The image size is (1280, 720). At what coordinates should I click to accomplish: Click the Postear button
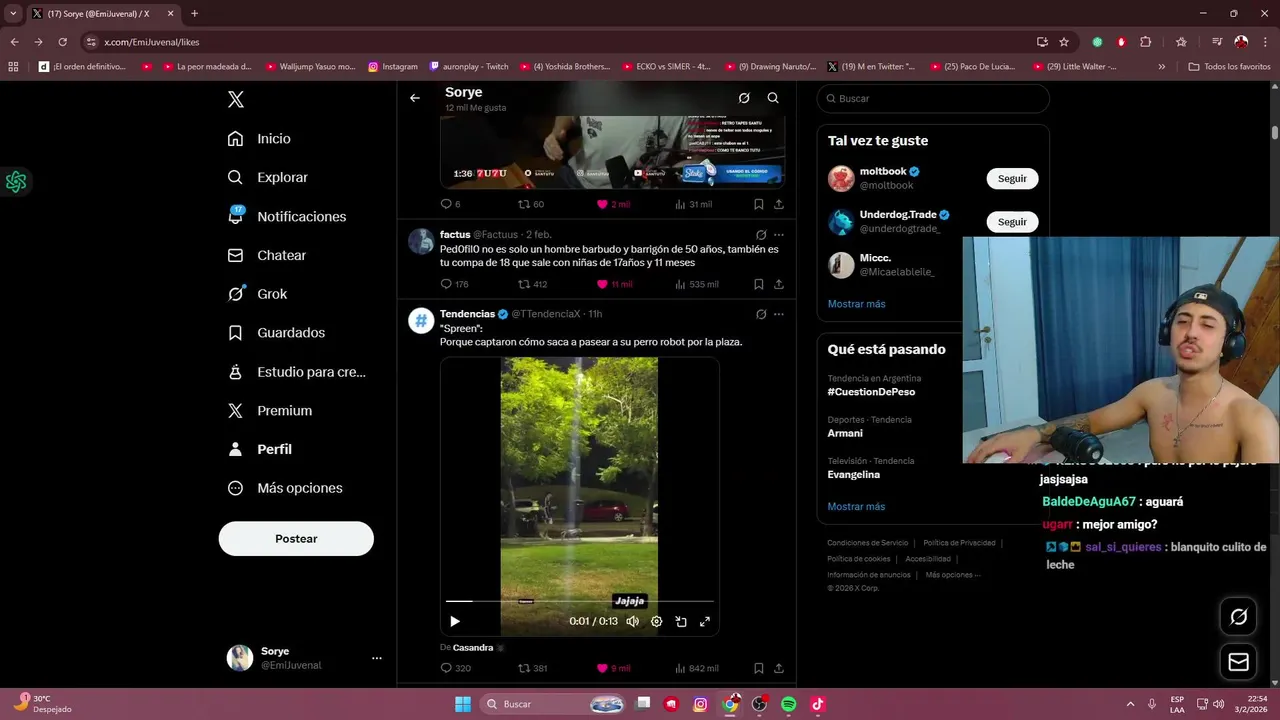[296, 539]
